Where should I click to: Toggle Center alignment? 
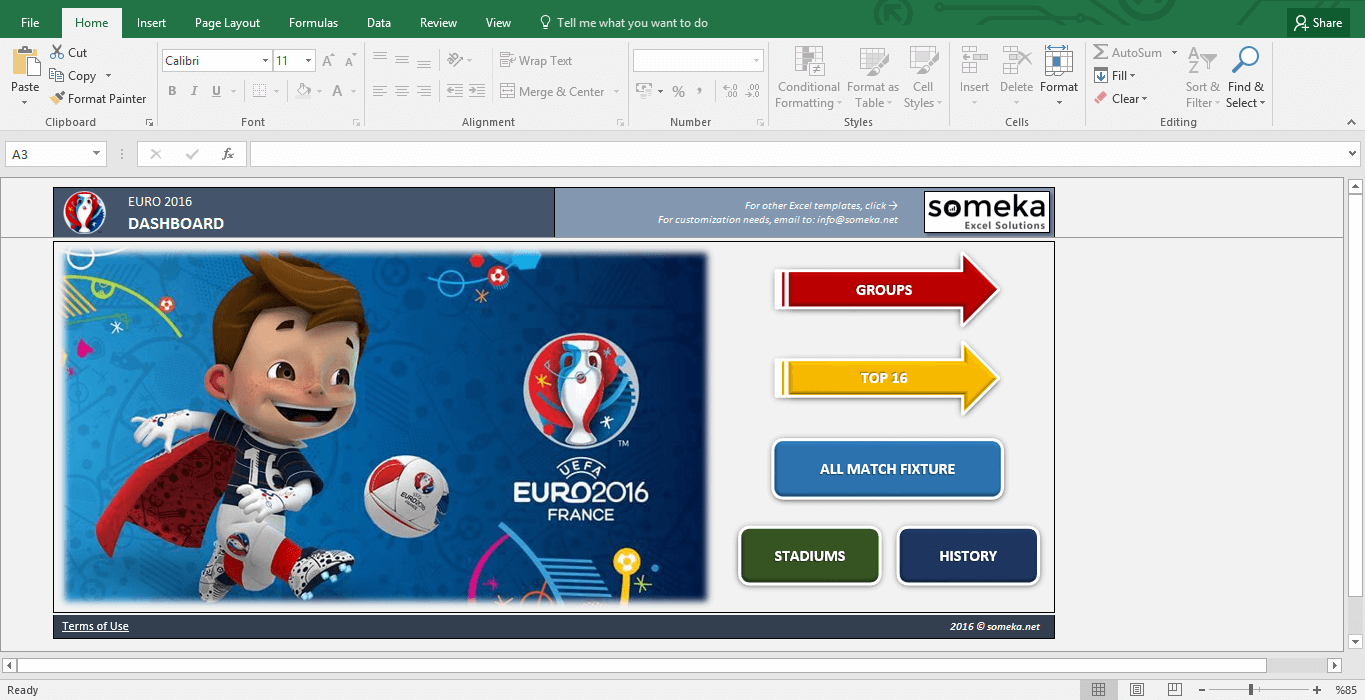(x=401, y=91)
